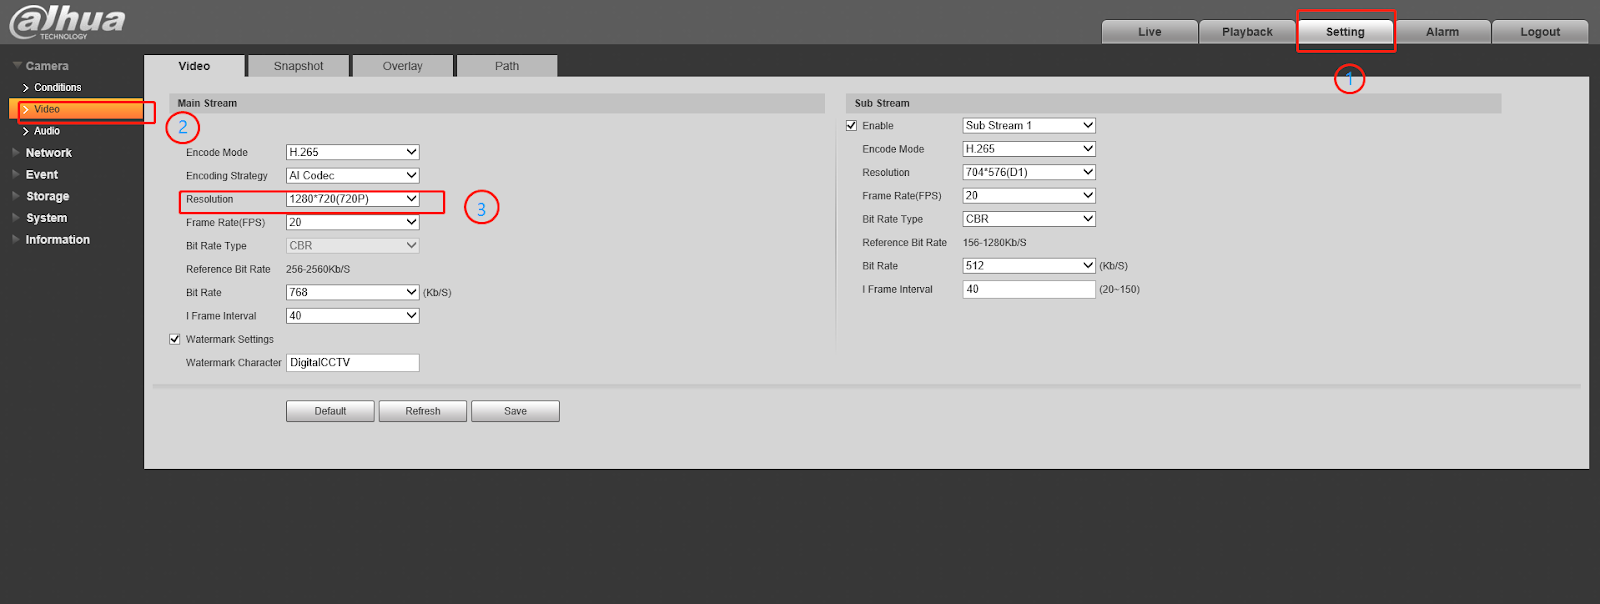This screenshot has height=604, width=1600.
Task: Open Sub Stream Bit Rate Type dropdown
Action: (x=1028, y=219)
